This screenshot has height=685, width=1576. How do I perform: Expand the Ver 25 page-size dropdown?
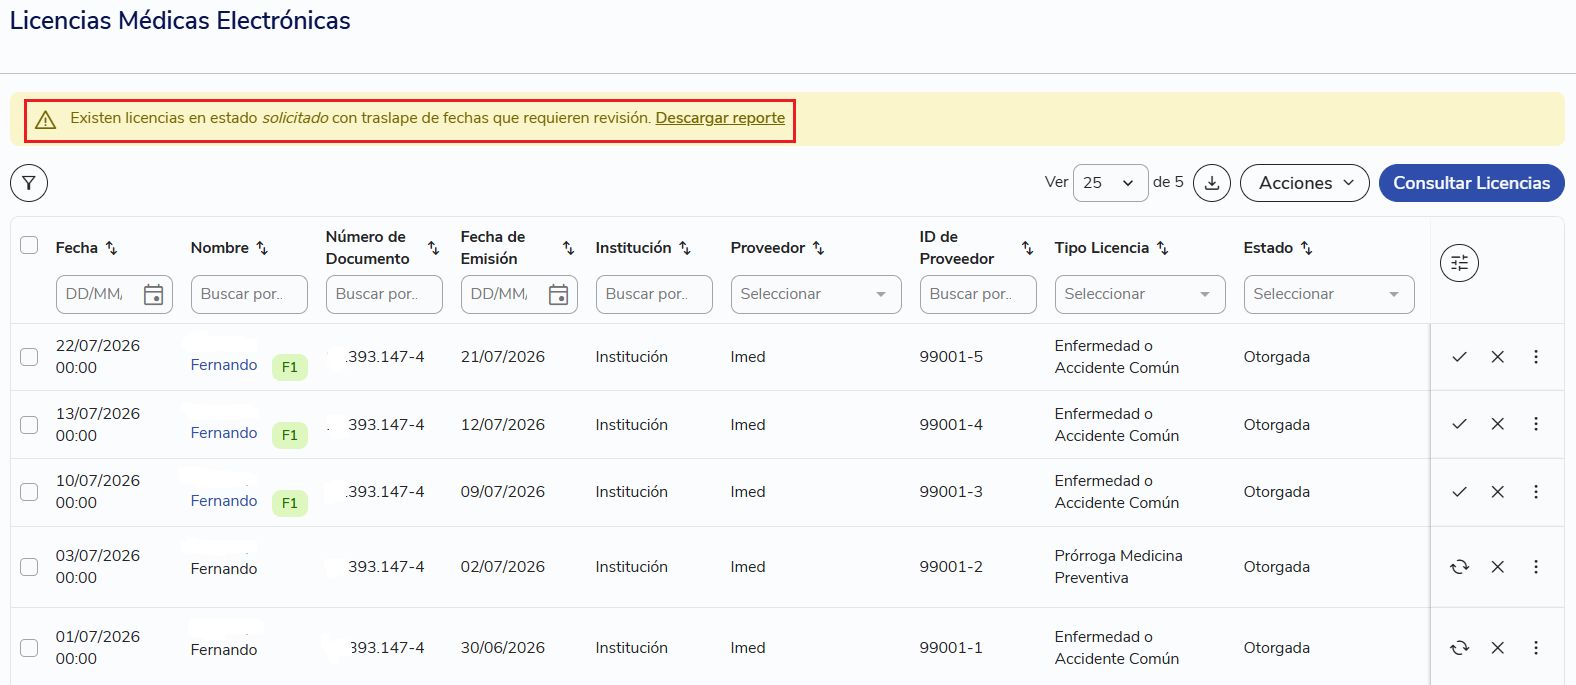pos(1110,183)
